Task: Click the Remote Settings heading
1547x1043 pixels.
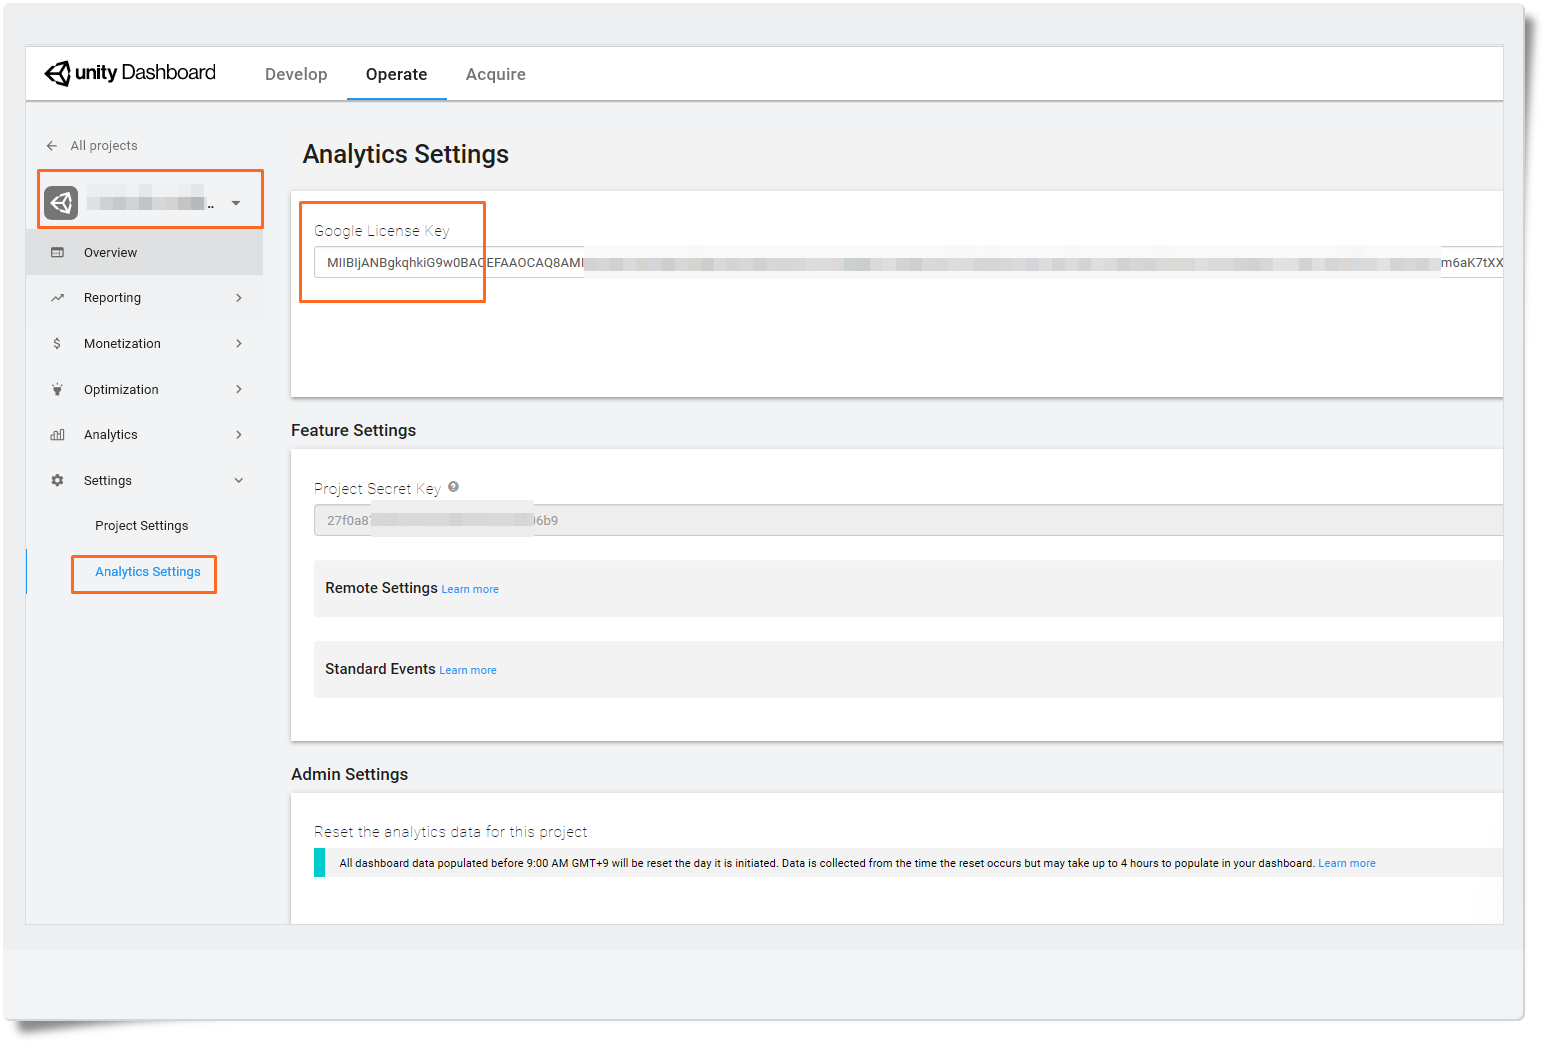Action: click(381, 588)
